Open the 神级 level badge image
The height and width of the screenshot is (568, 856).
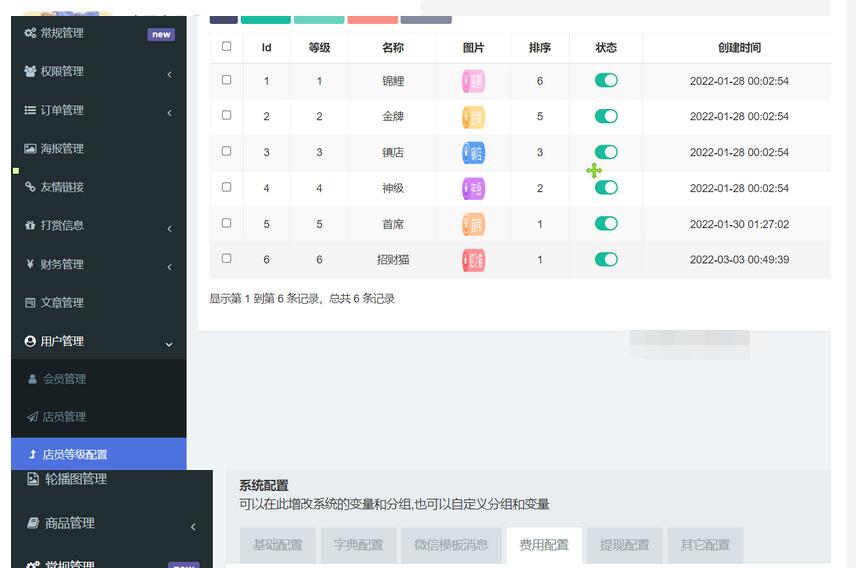click(x=473, y=189)
